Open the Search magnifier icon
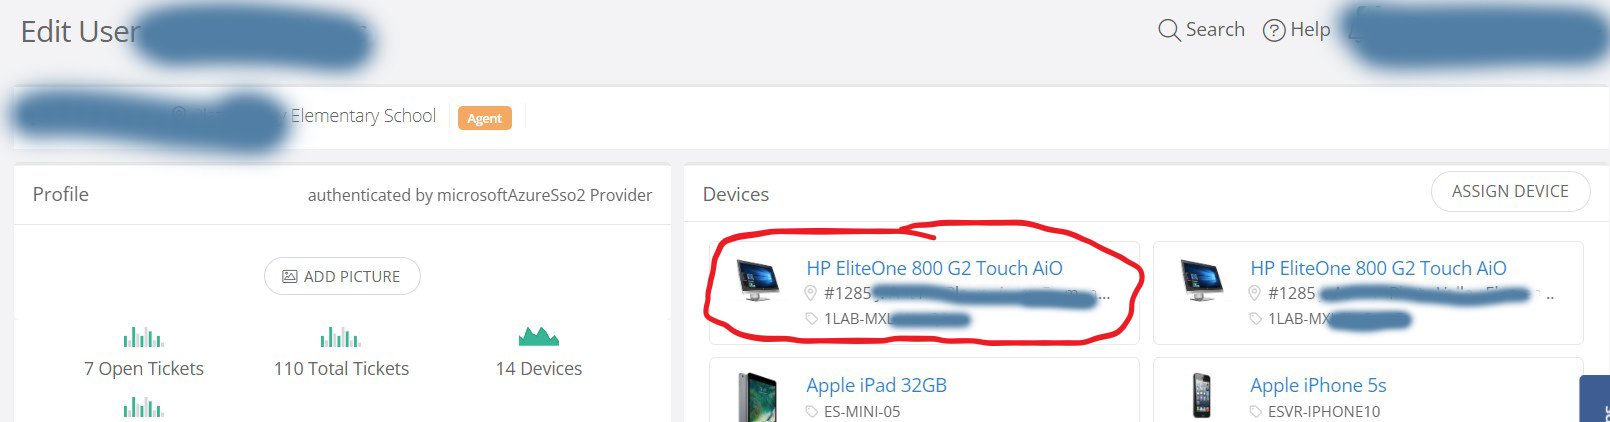 (1169, 30)
